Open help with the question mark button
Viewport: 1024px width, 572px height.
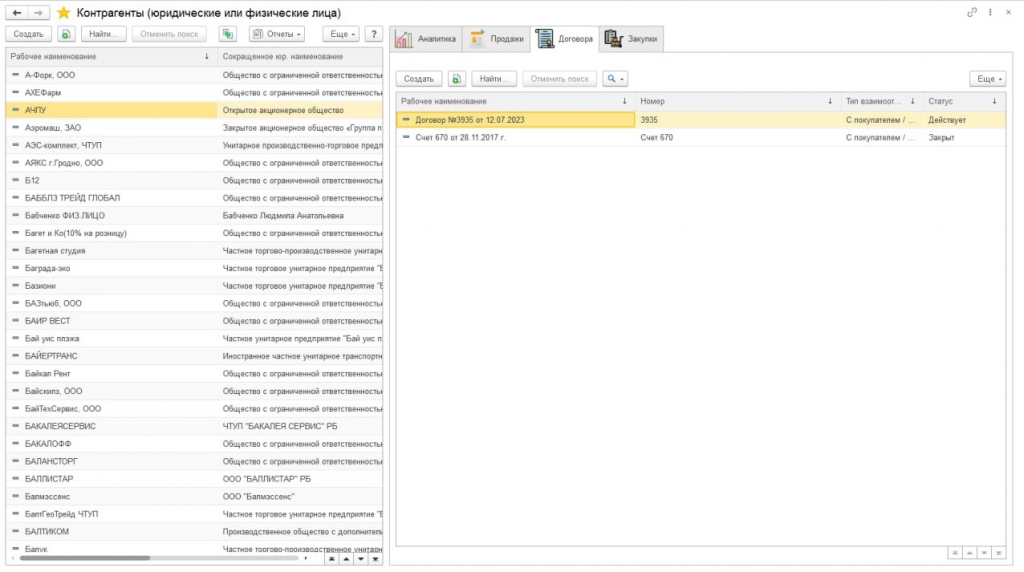pyautogui.click(x=374, y=34)
